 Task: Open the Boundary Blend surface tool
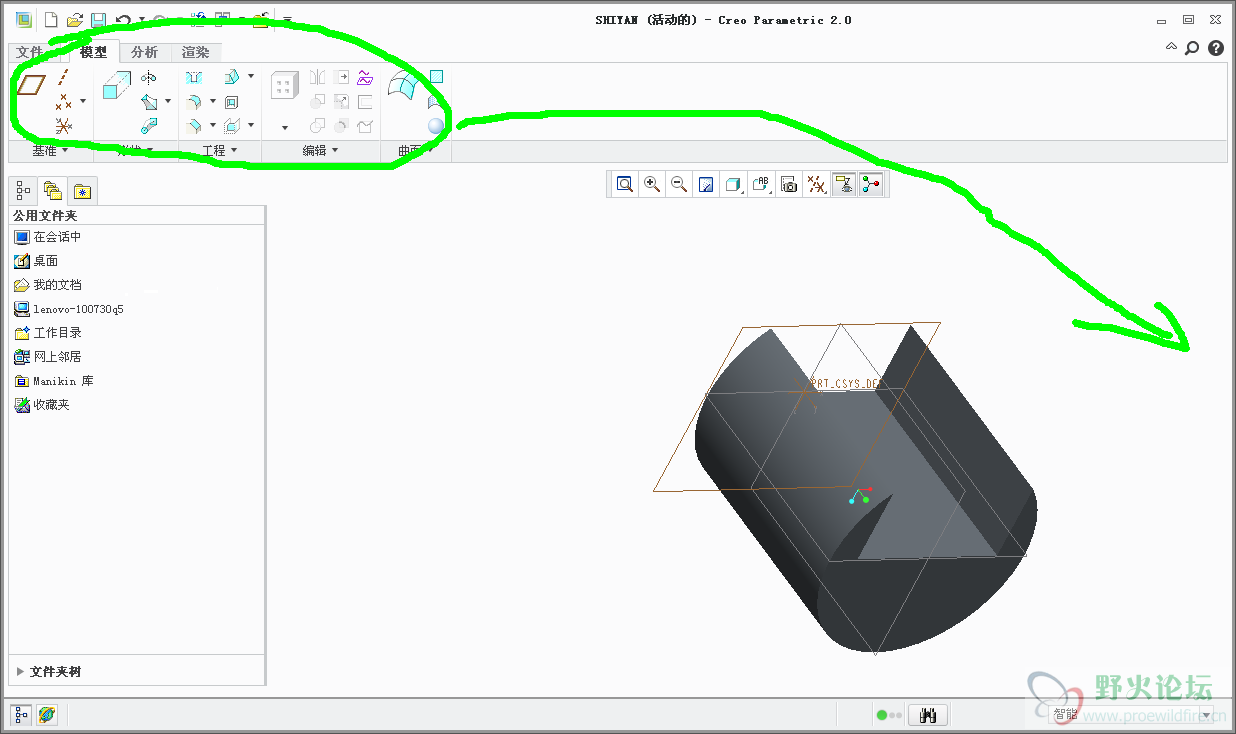click(x=404, y=86)
